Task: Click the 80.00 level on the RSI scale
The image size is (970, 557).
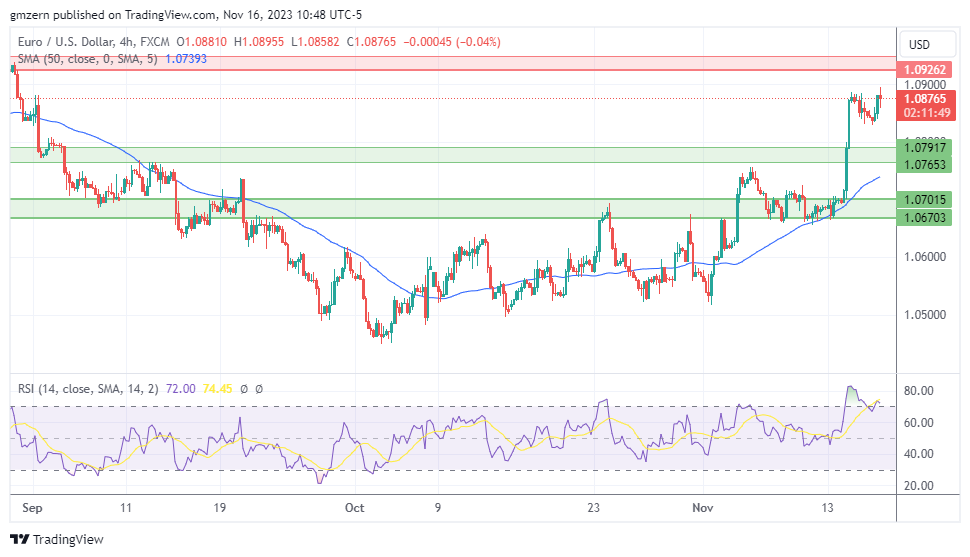Action: pos(918,390)
